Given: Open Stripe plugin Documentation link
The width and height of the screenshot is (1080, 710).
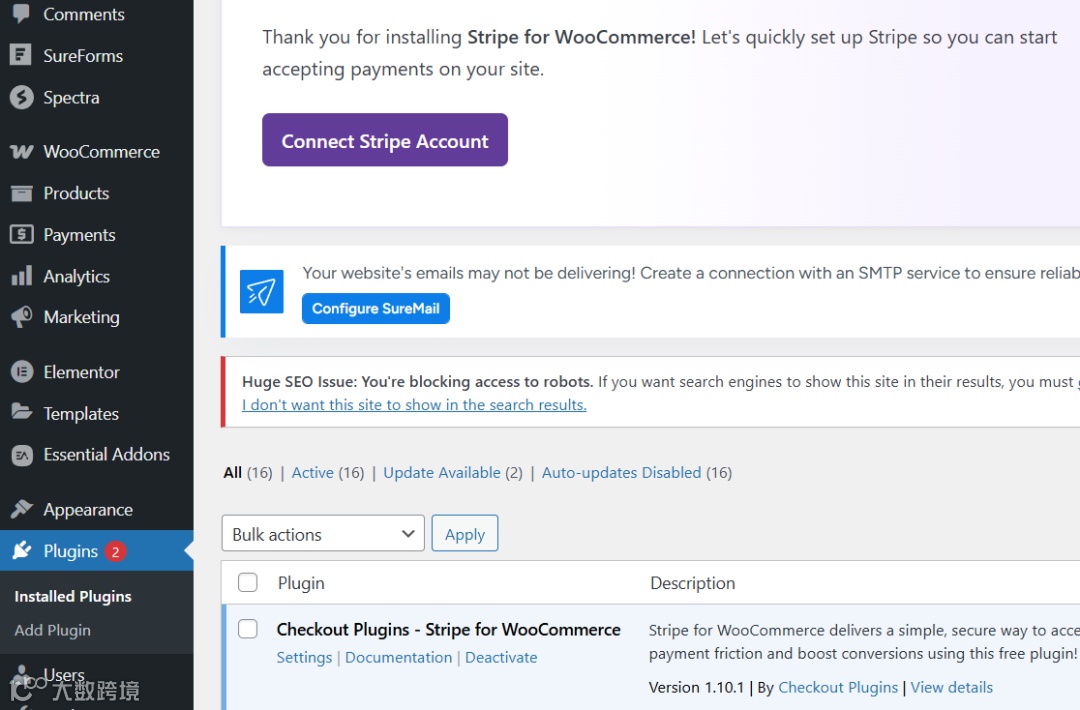Looking at the screenshot, I should click(x=398, y=658).
